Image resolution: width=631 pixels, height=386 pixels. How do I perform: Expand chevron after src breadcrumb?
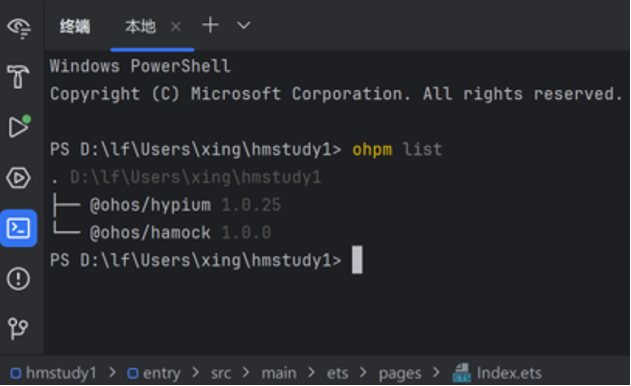click(x=246, y=373)
